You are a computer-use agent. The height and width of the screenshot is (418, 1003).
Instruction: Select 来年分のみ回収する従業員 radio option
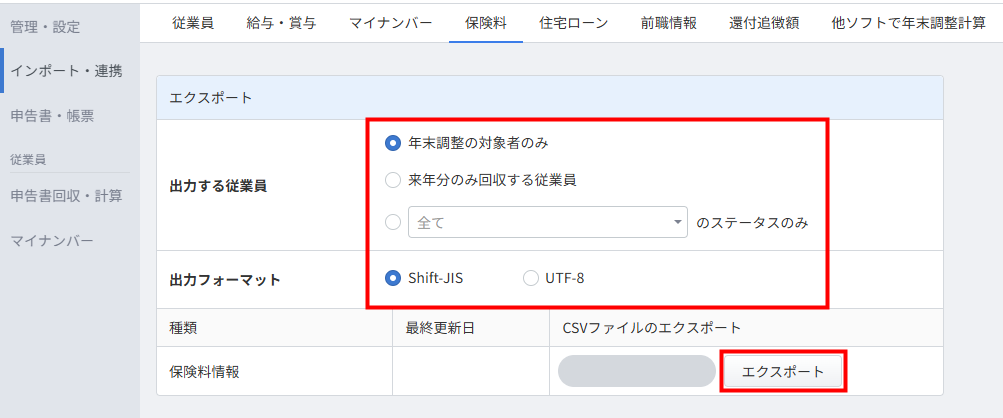tap(393, 181)
